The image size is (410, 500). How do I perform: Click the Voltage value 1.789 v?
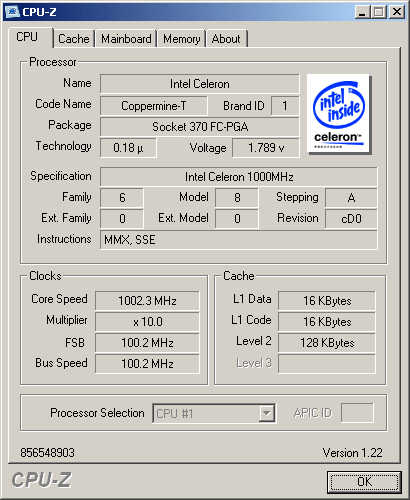pos(266,148)
